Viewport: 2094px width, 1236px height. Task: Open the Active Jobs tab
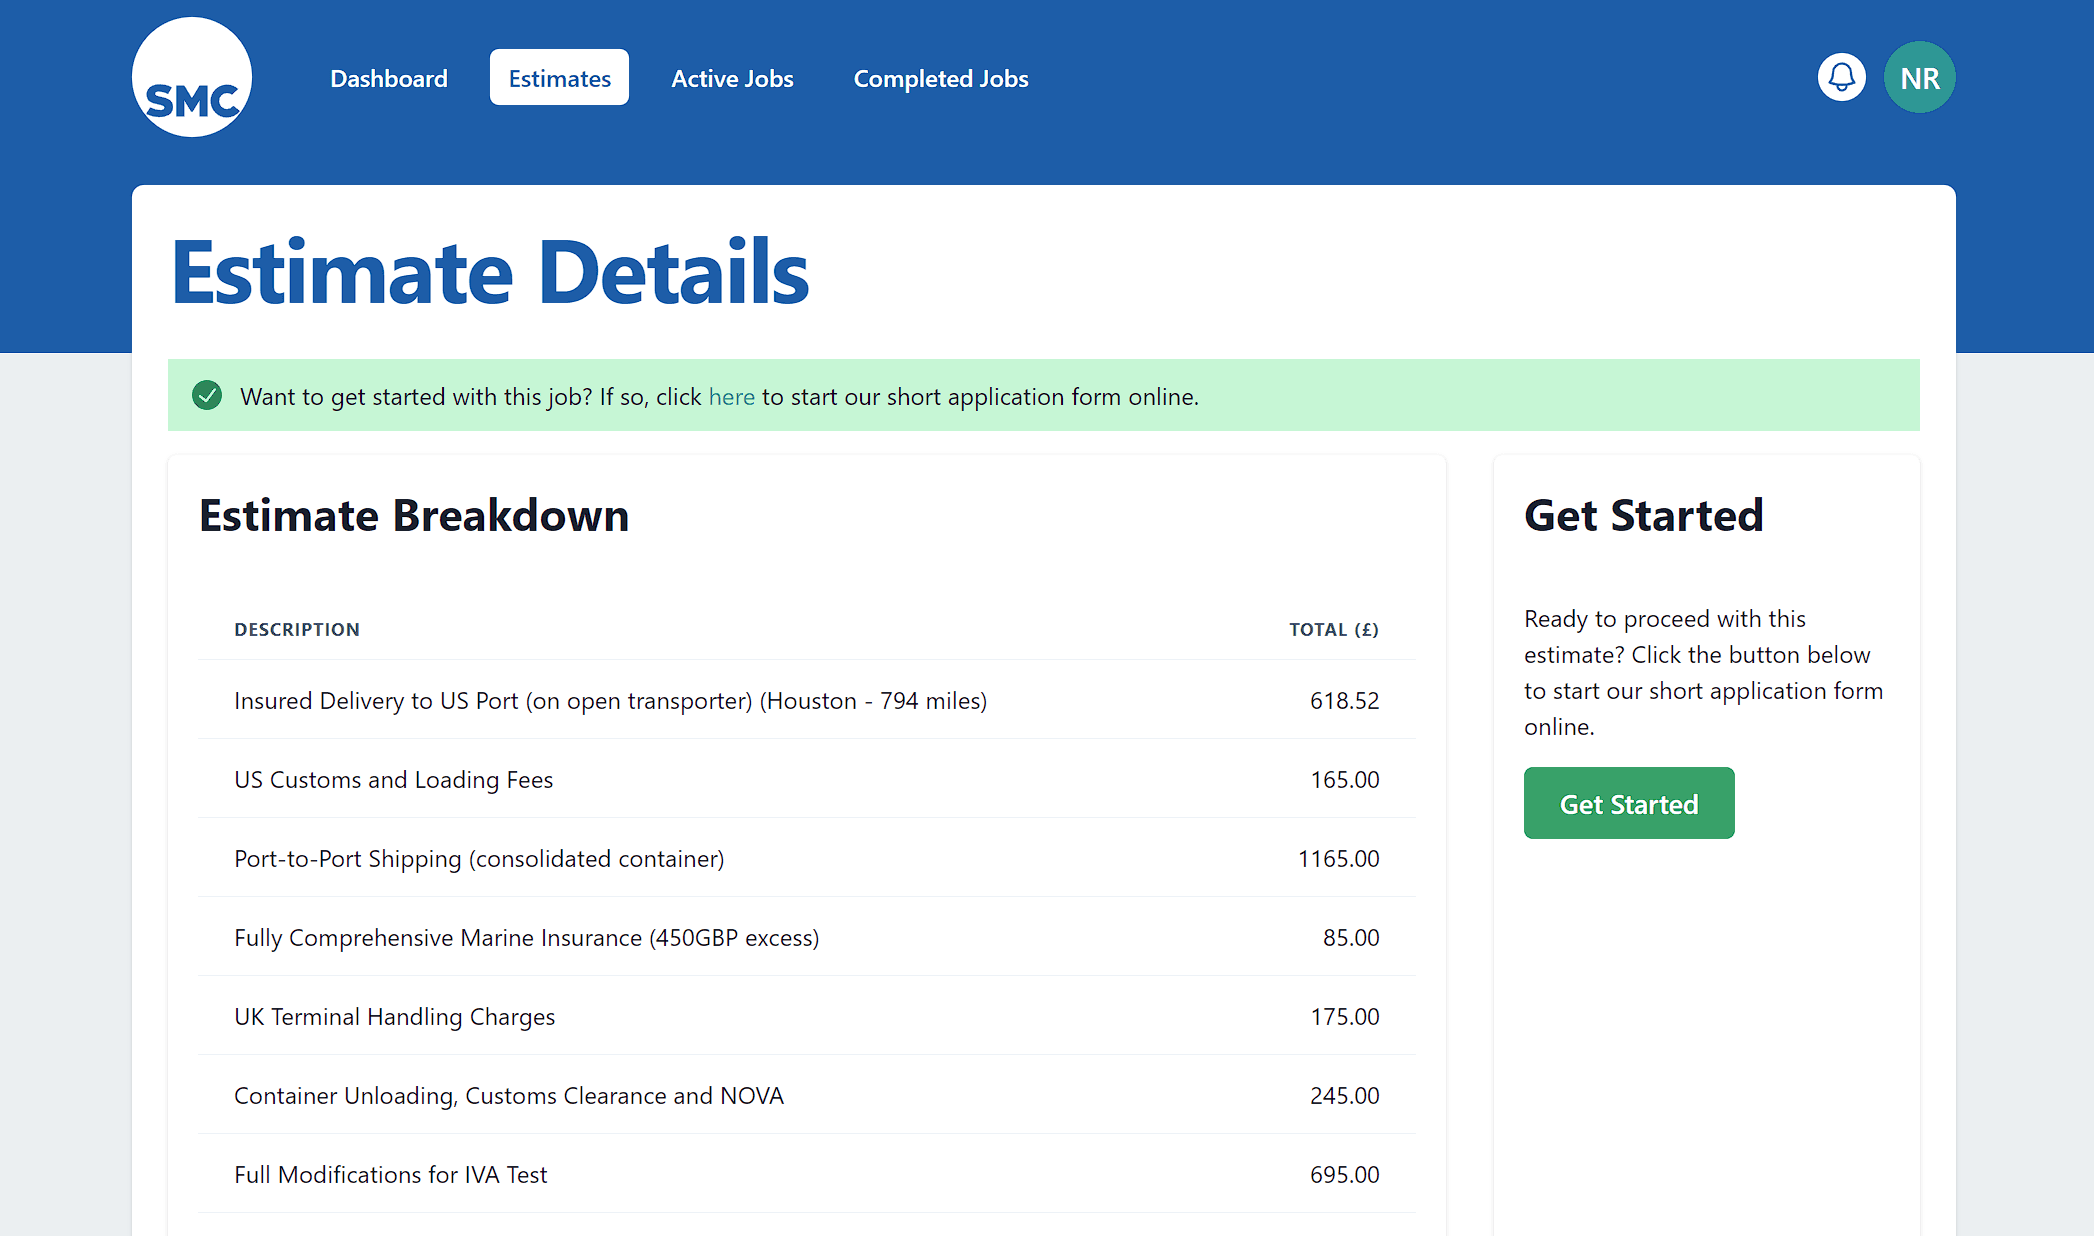(x=732, y=78)
